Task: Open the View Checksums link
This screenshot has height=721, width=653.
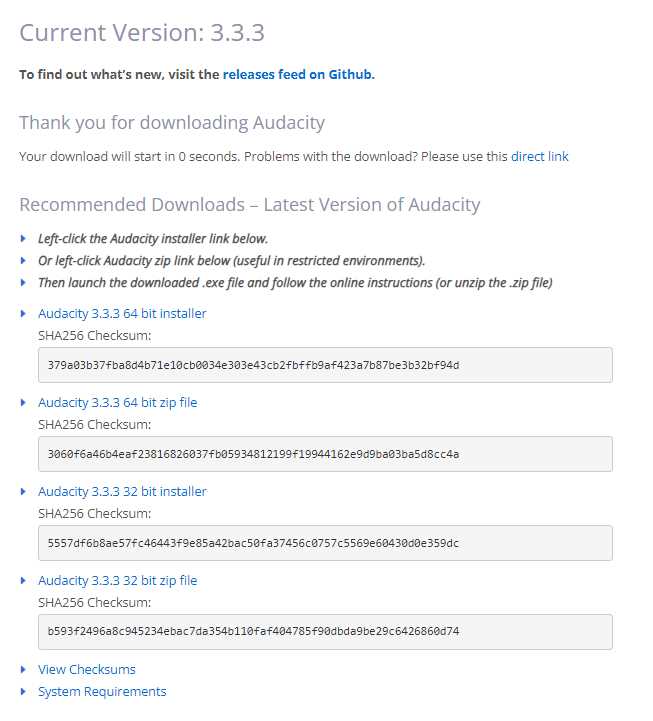Action: pyautogui.click(x=86, y=670)
